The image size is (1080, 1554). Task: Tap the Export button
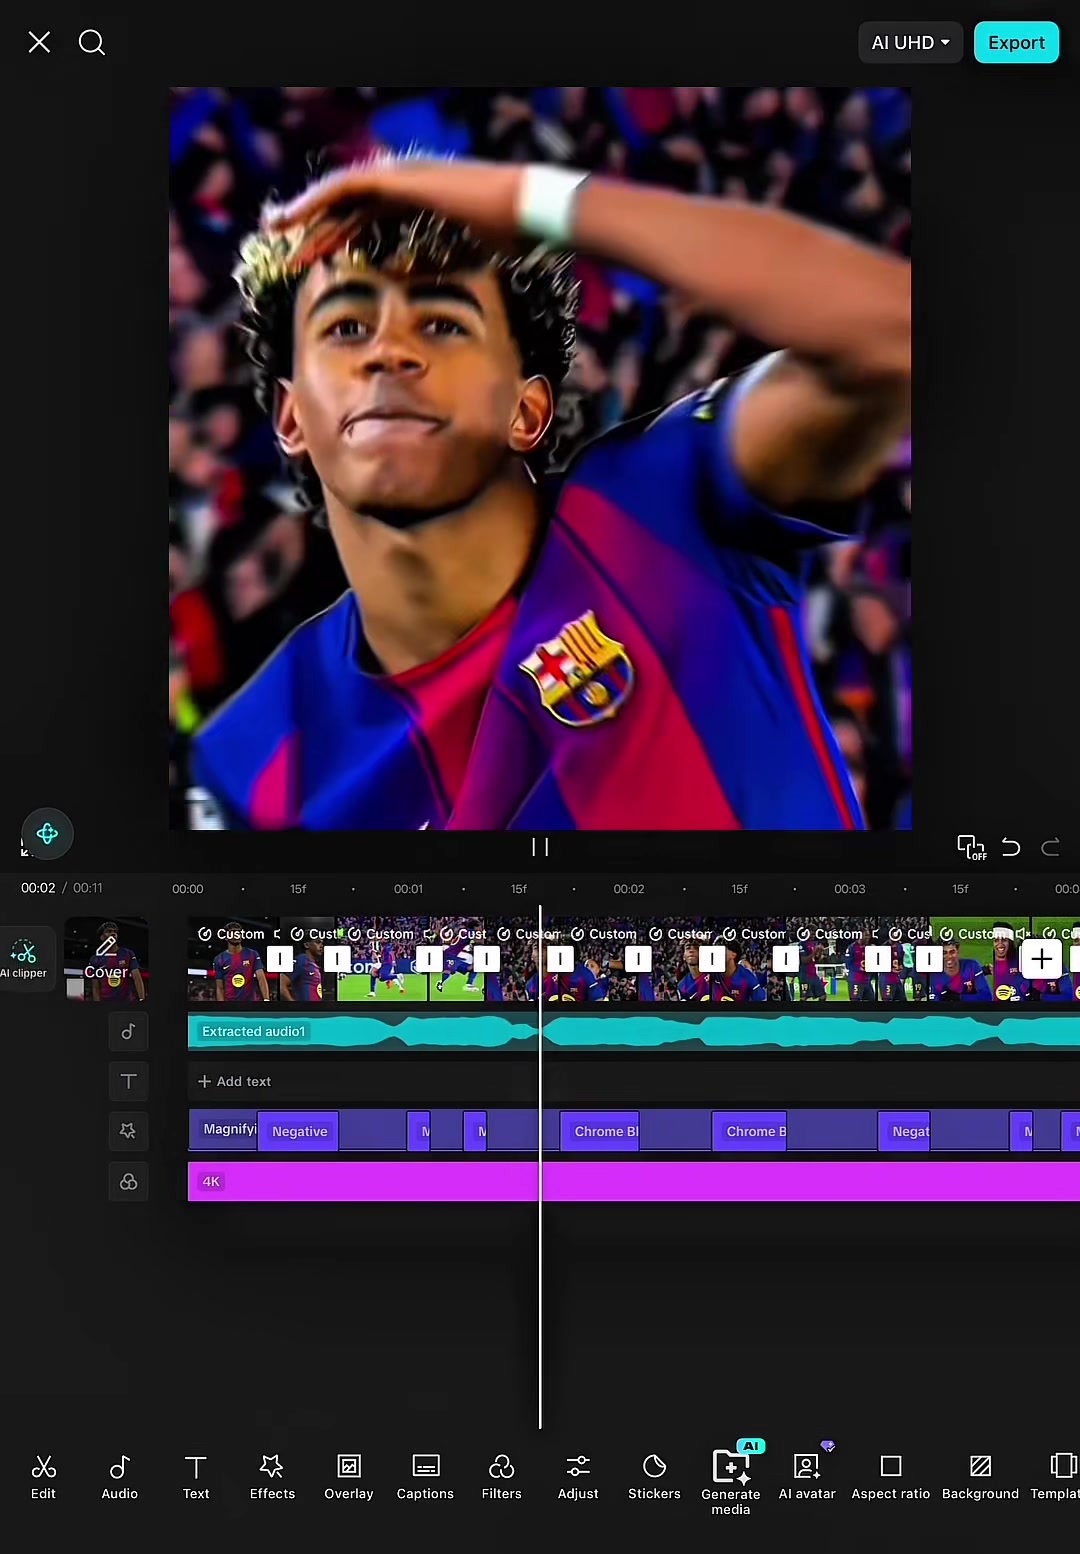(1016, 42)
